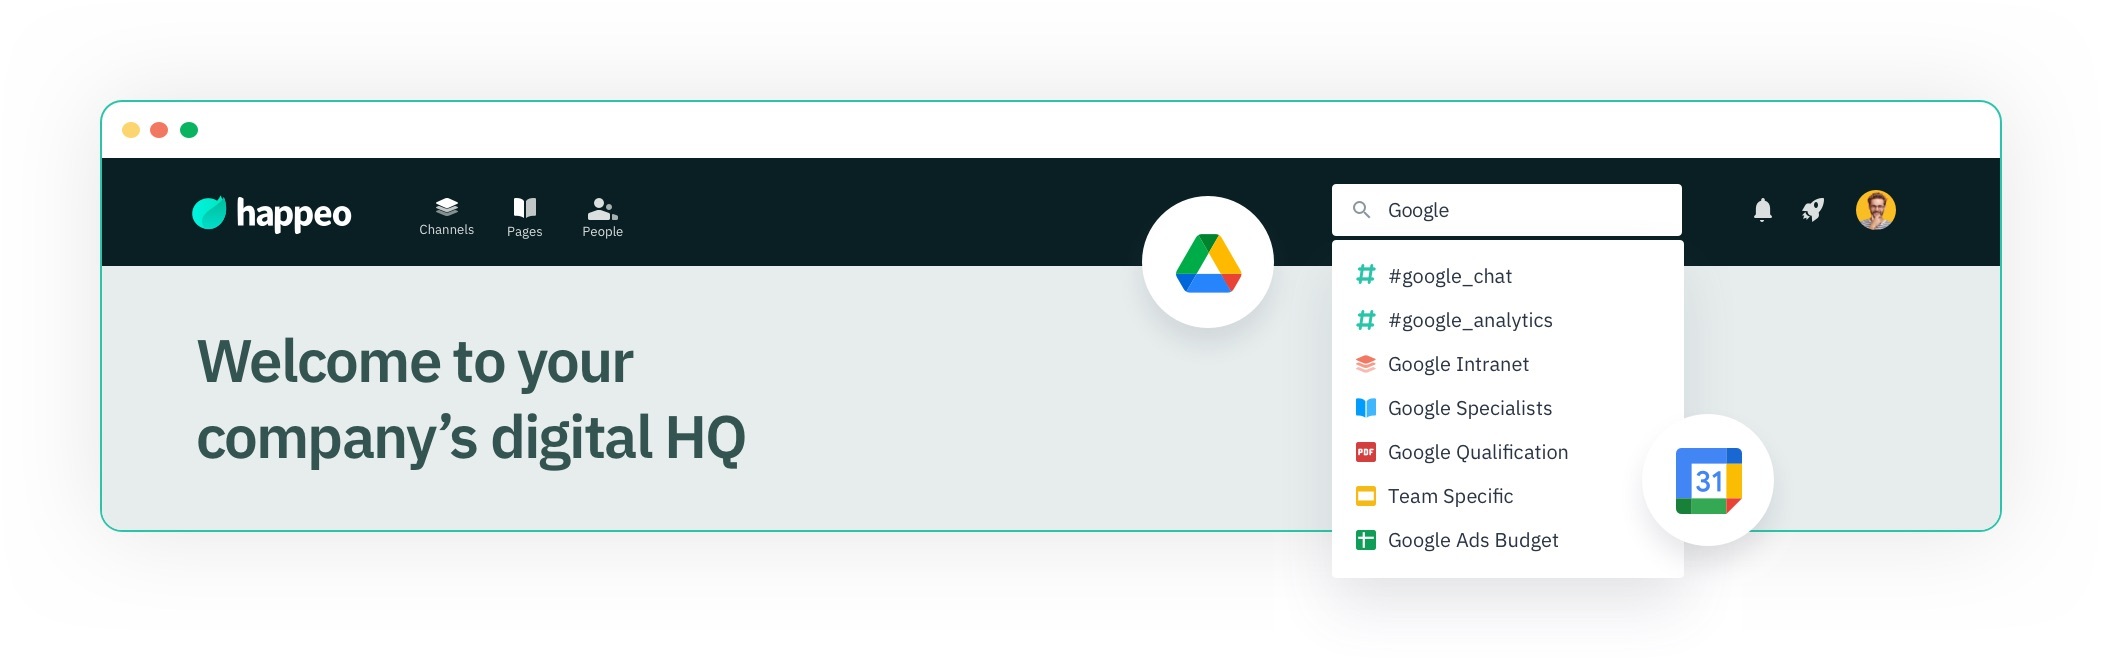2102x668 pixels.
Task: Choose the Google Specialists page result
Action: (x=1507, y=408)
